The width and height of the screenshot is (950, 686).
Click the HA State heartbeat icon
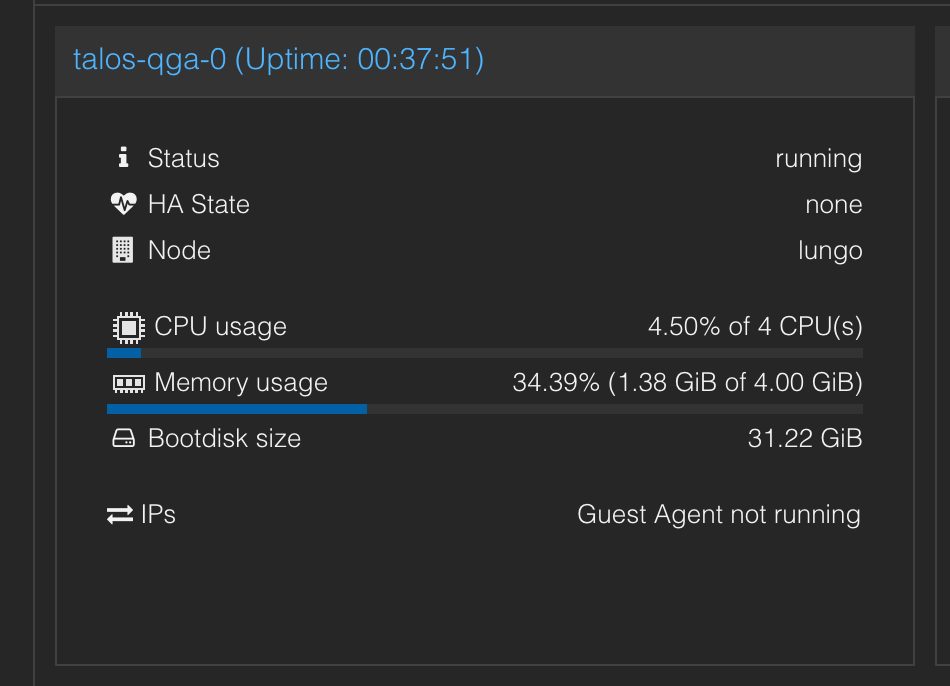pyautogui.click(x=124, y=204)
